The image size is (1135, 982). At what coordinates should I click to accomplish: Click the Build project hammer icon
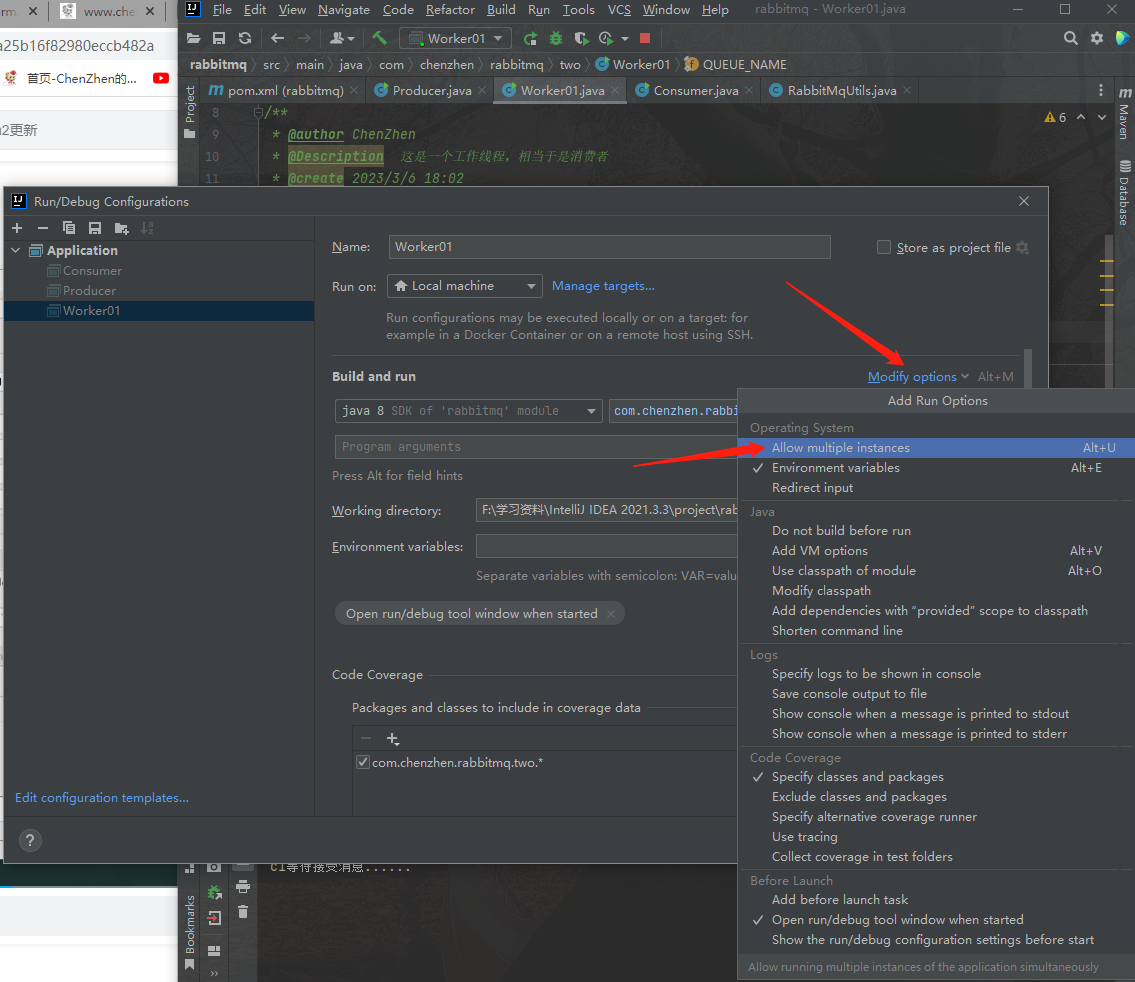click(x=379, y=38)
